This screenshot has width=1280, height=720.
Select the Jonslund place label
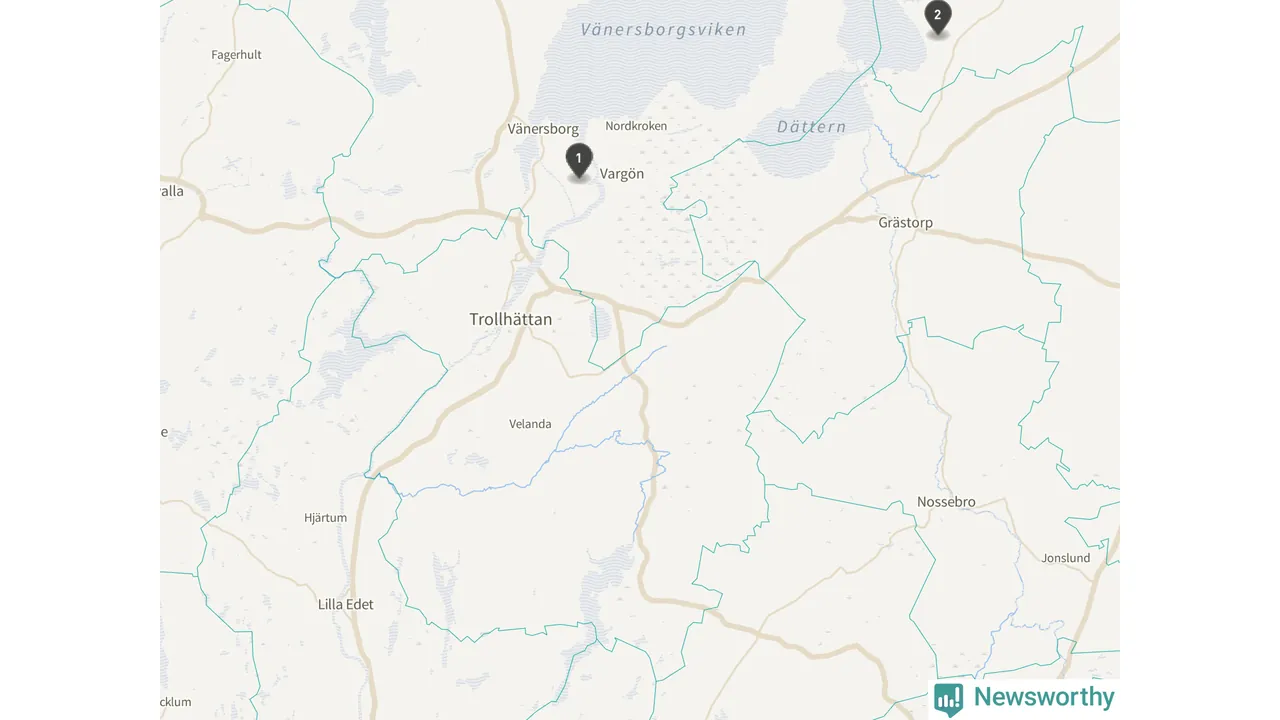pyautogui.click(x=1066, y=558)
